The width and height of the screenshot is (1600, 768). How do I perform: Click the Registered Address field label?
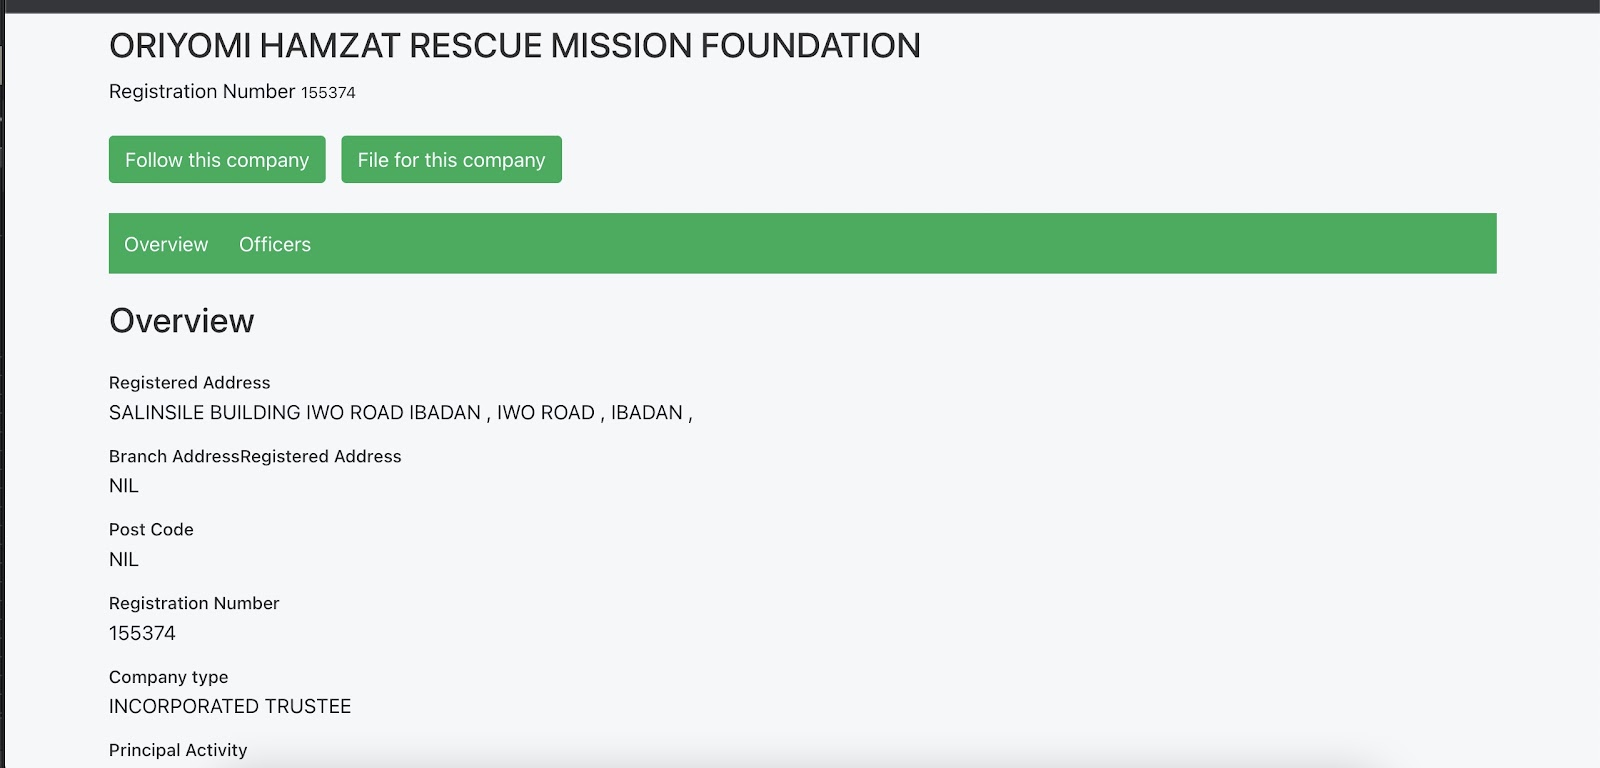coord(189,383)
